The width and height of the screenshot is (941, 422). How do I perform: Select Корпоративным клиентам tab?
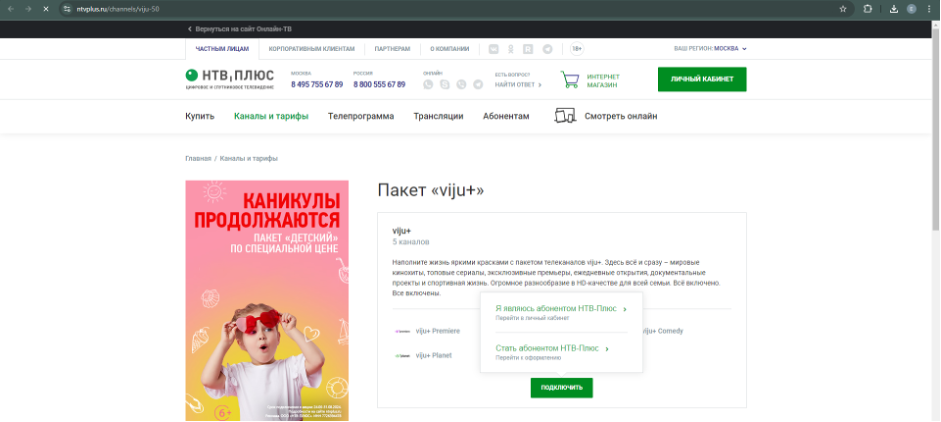tap(311, 49)
